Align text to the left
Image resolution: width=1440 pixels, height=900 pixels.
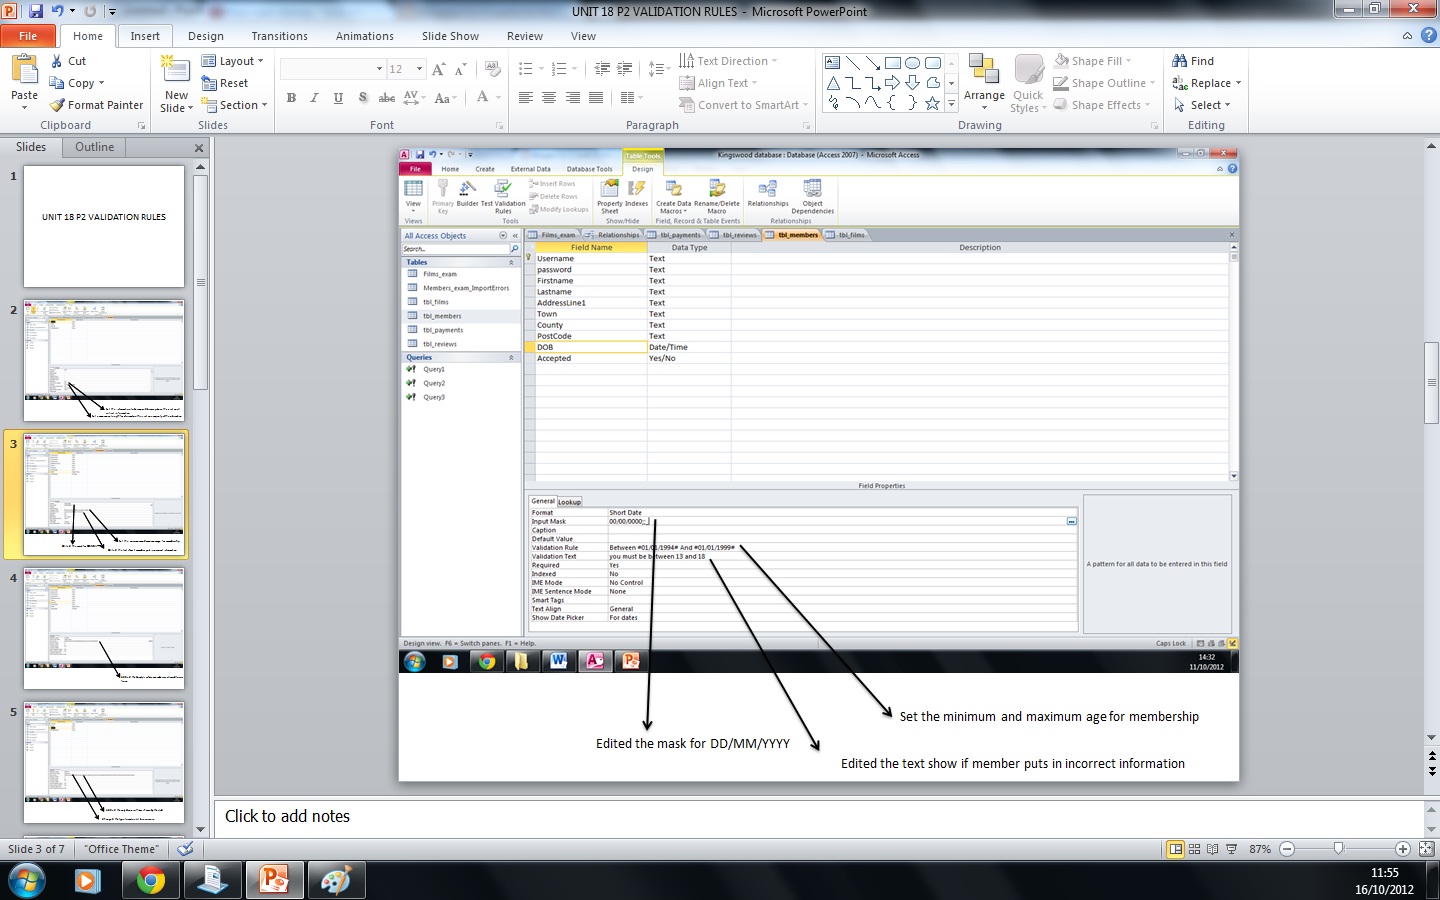[x=526, y=98]
